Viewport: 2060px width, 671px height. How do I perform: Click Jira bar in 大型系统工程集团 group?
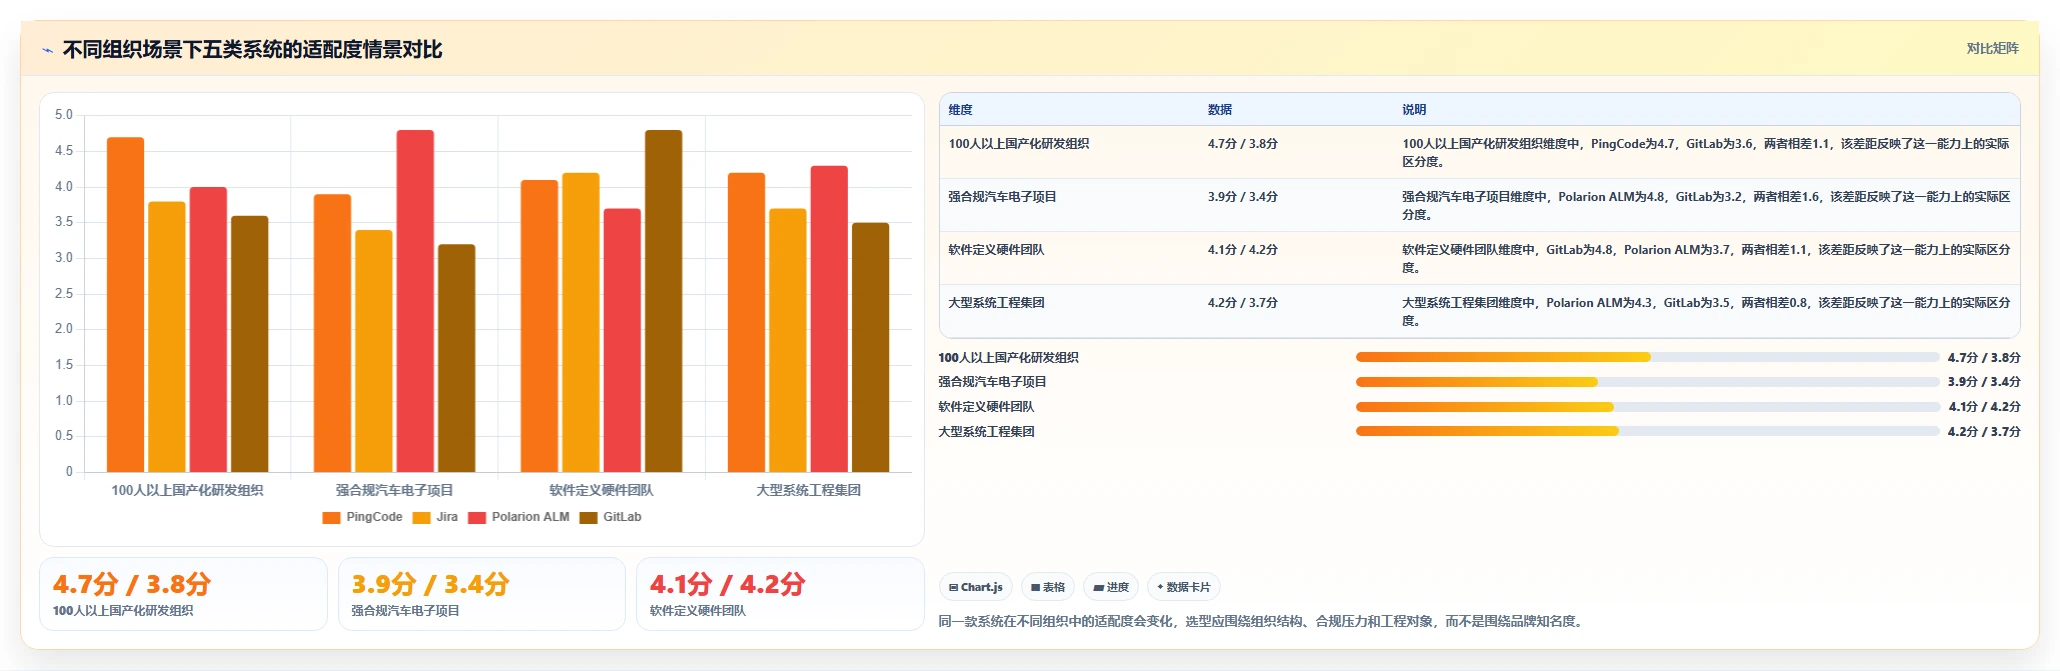click(787, 340)
